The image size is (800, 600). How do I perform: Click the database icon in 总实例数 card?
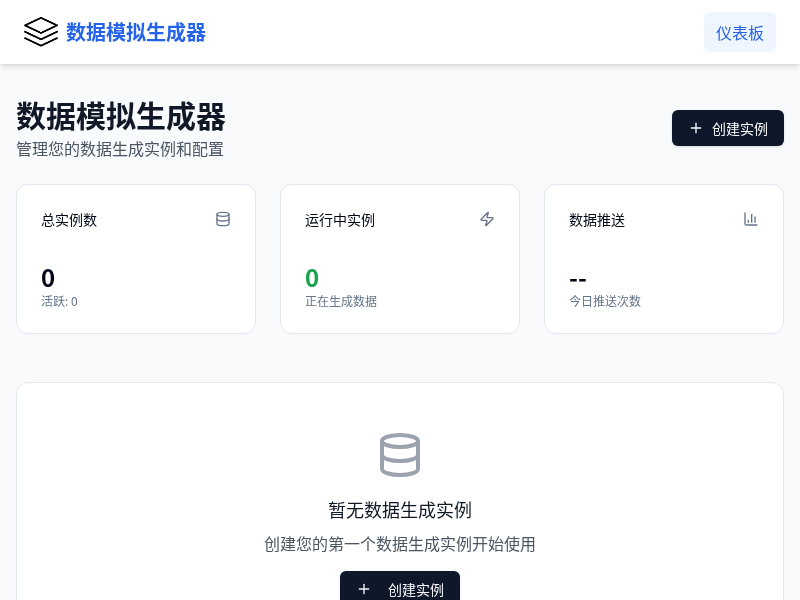click(x=223, y=219)
